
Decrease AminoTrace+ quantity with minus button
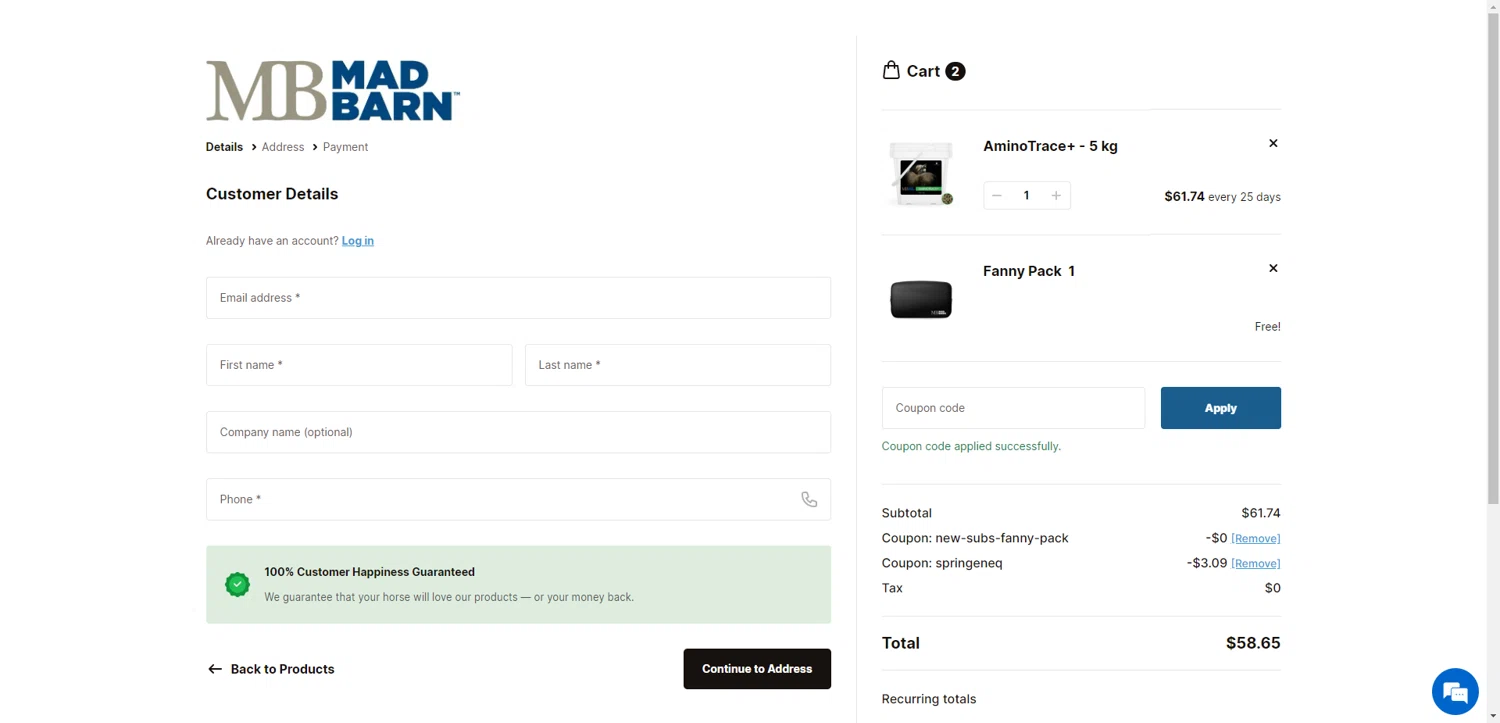tap(997, 195)
